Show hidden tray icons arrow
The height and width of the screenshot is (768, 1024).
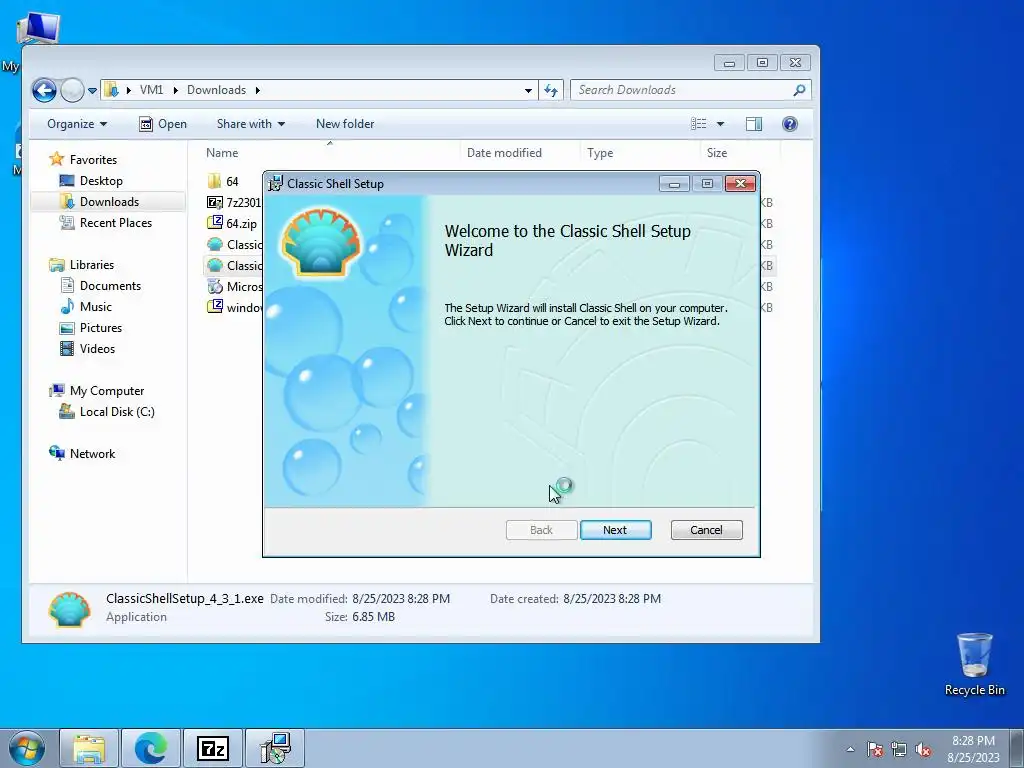point(850,749)
